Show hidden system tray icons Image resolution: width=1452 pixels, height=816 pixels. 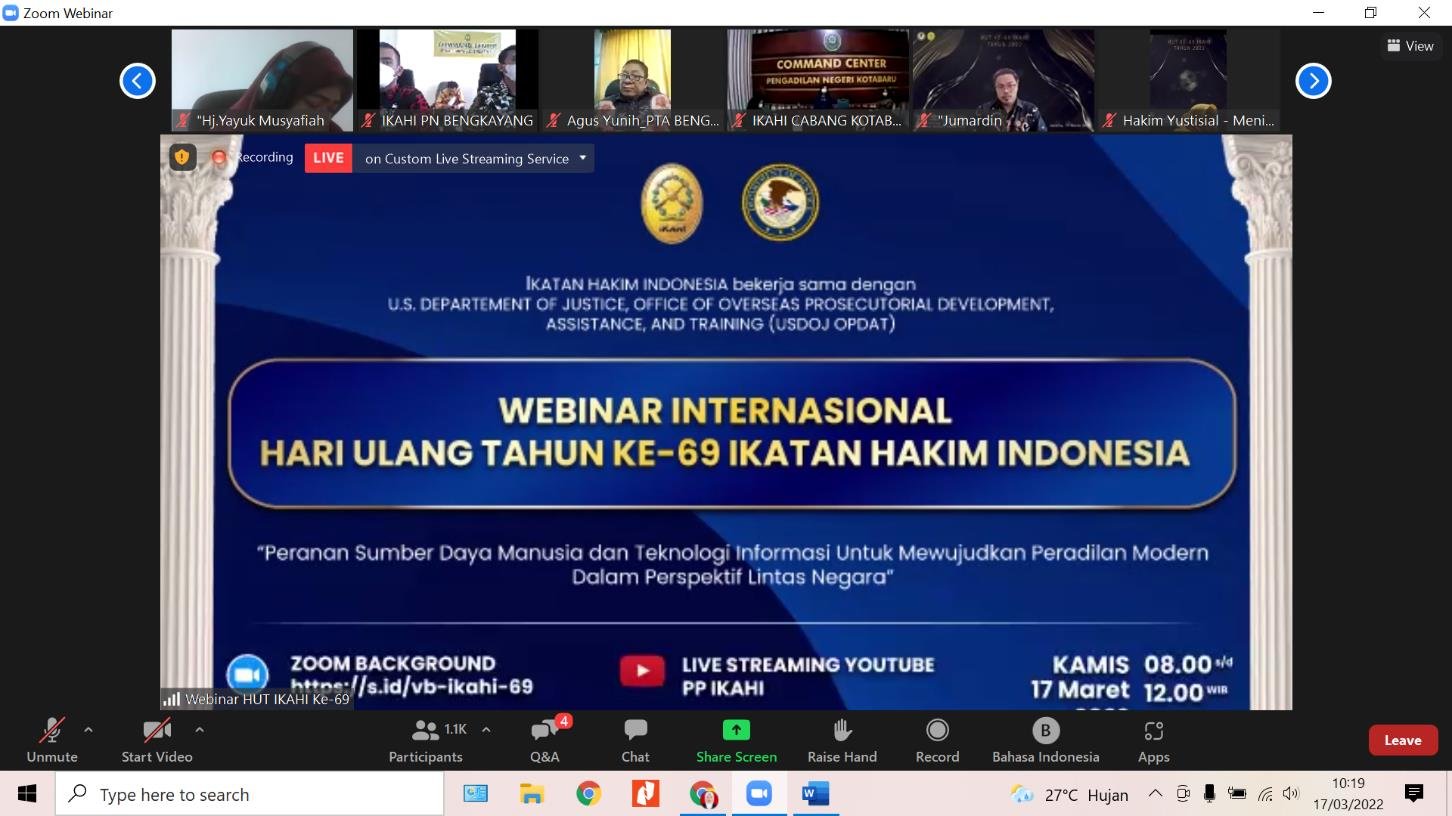1155,794
